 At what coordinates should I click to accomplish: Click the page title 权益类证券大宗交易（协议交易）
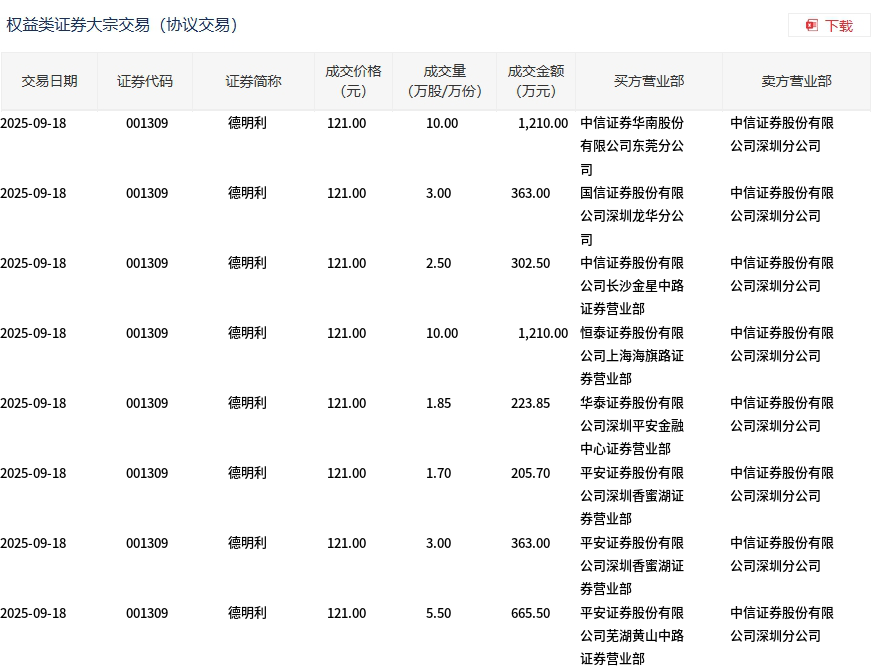[122, 25]
